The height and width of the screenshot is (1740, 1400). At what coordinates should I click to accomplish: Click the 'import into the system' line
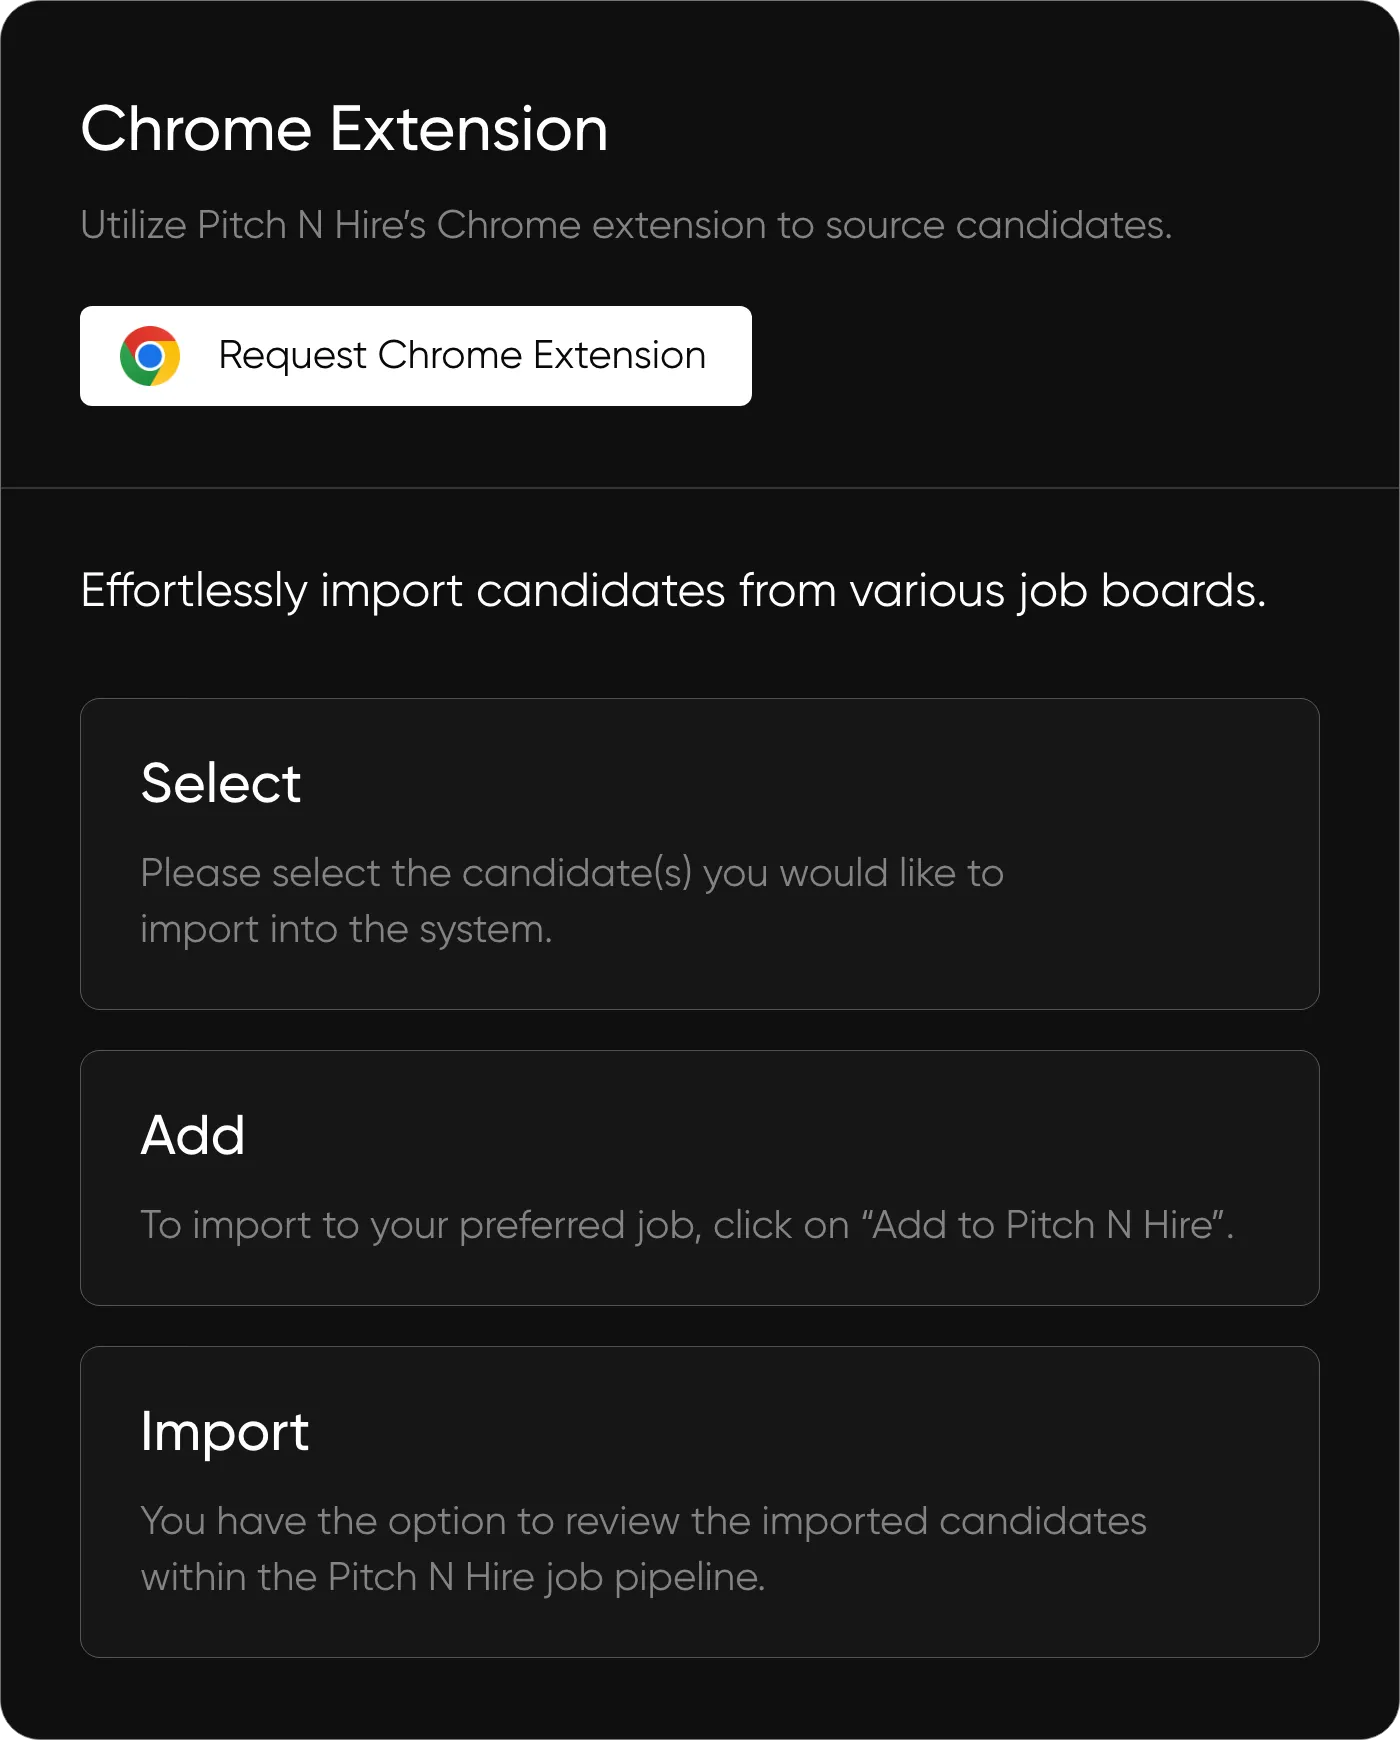point(346,929)
